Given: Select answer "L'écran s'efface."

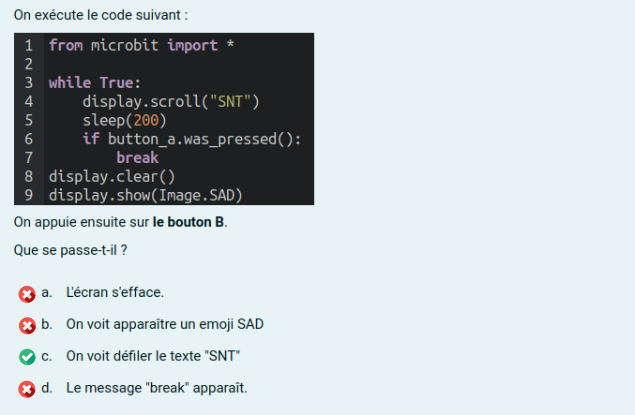Looking at the screenshot, I should click(x=115, y=292).
